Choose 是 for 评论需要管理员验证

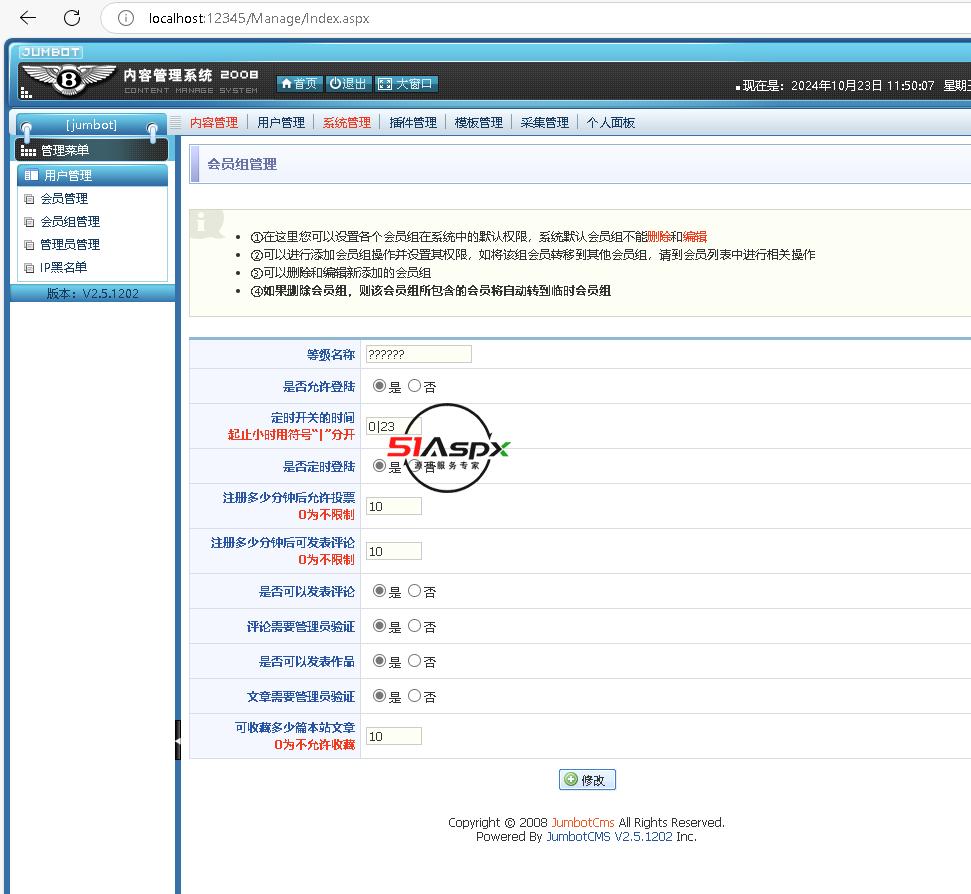pyautogui.click(x=379, y=626)
